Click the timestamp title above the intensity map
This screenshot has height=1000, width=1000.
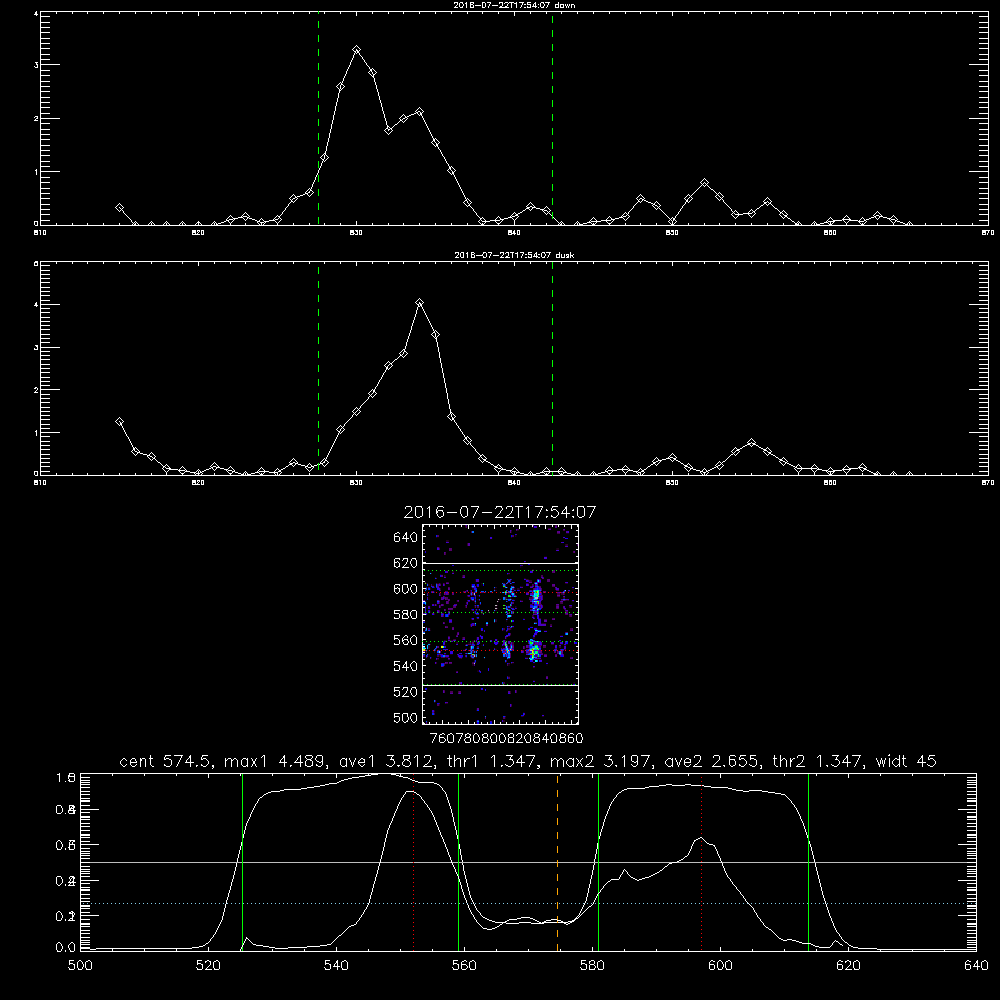click(x=500, y=512)
